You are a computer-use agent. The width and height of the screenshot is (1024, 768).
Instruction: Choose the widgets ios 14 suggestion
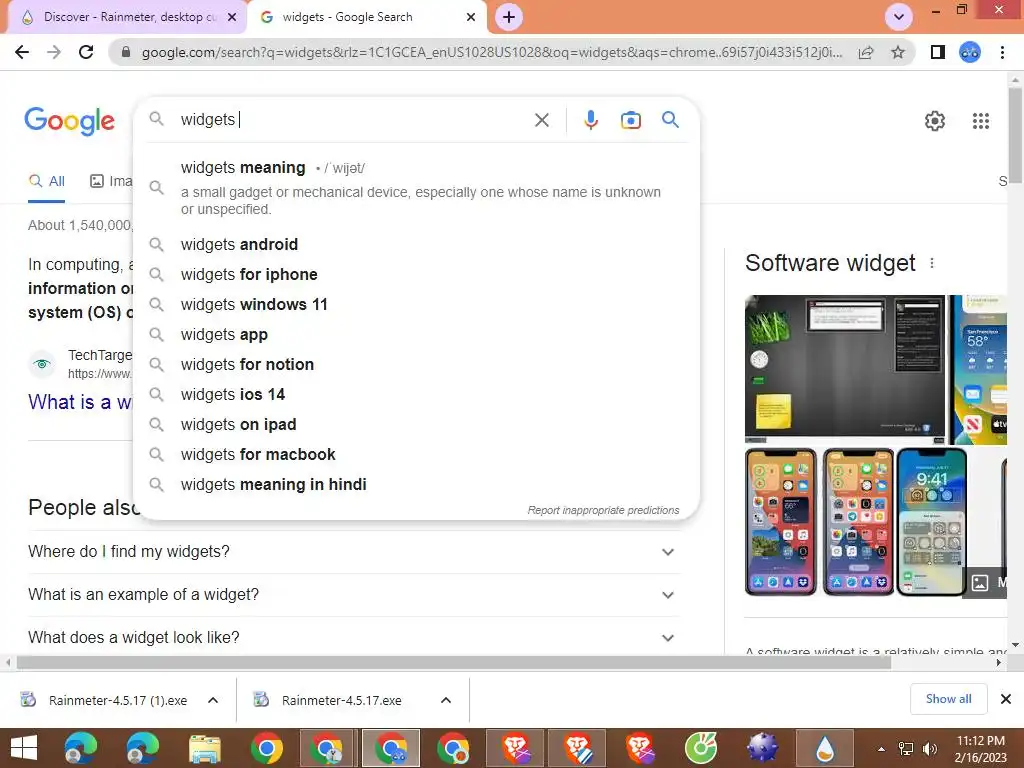416,394
